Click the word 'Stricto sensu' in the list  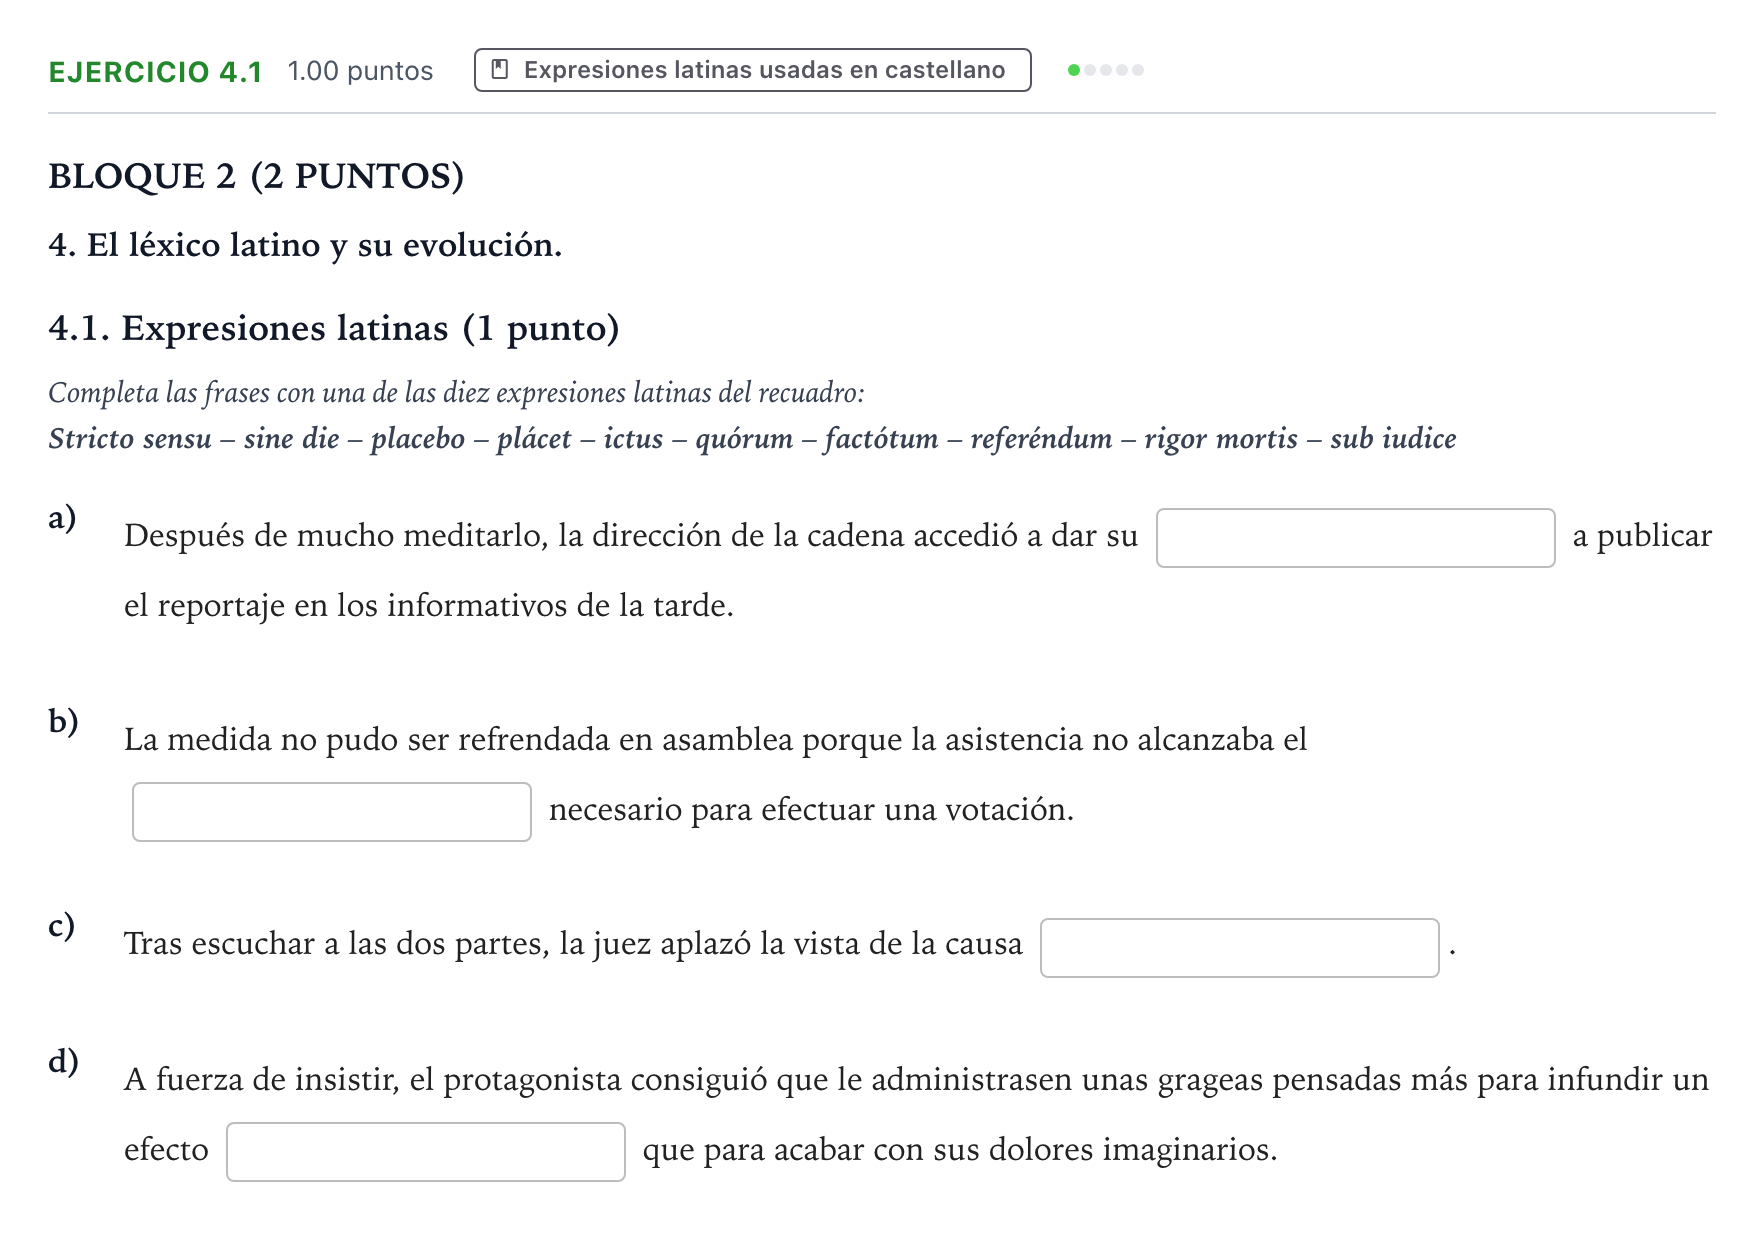coord(130,439)
